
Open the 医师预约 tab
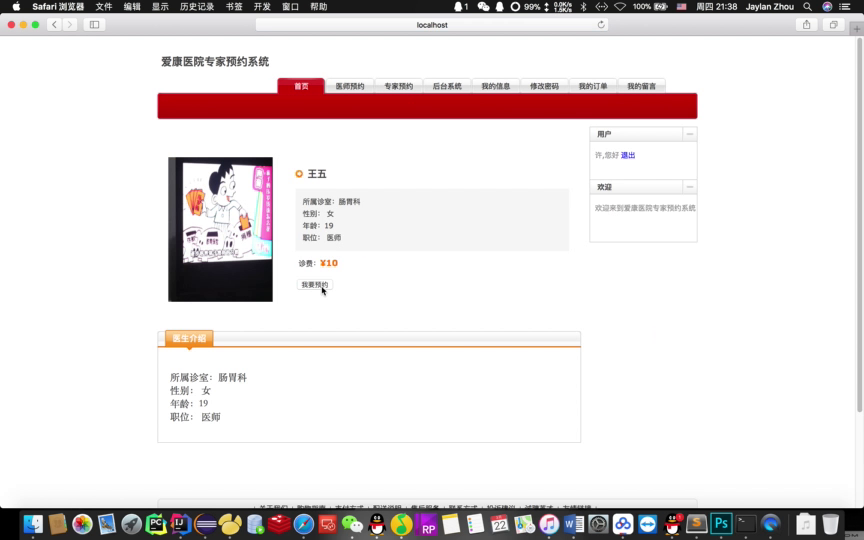[x=349, y=86]
